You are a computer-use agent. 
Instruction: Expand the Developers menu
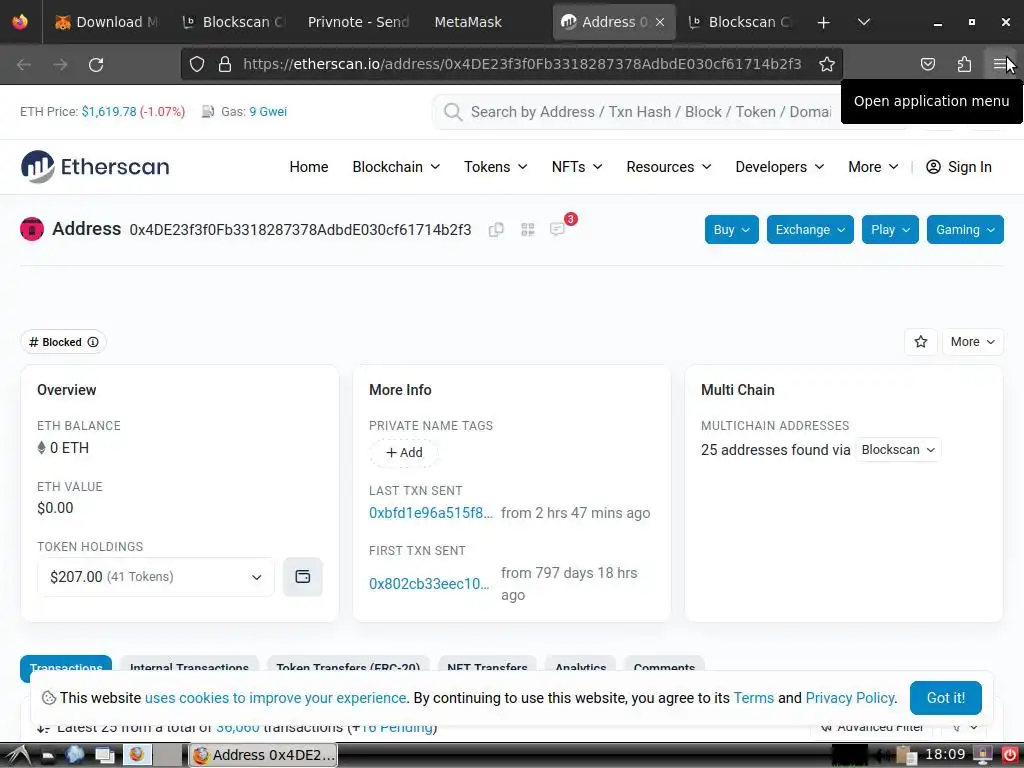coord(780,167)
